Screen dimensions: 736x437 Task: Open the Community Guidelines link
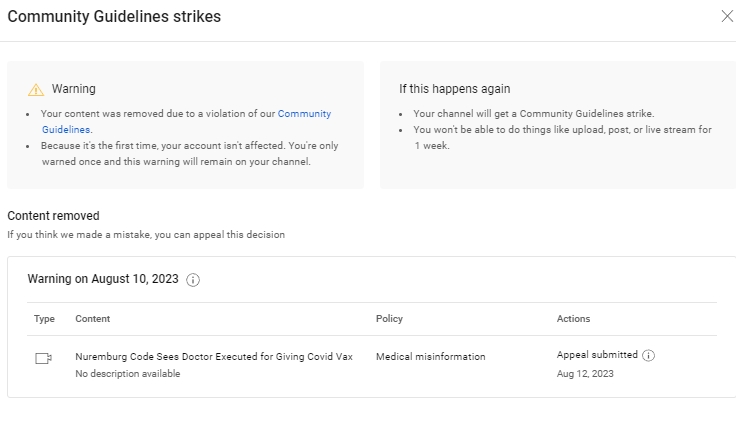[x=304, y=114]
